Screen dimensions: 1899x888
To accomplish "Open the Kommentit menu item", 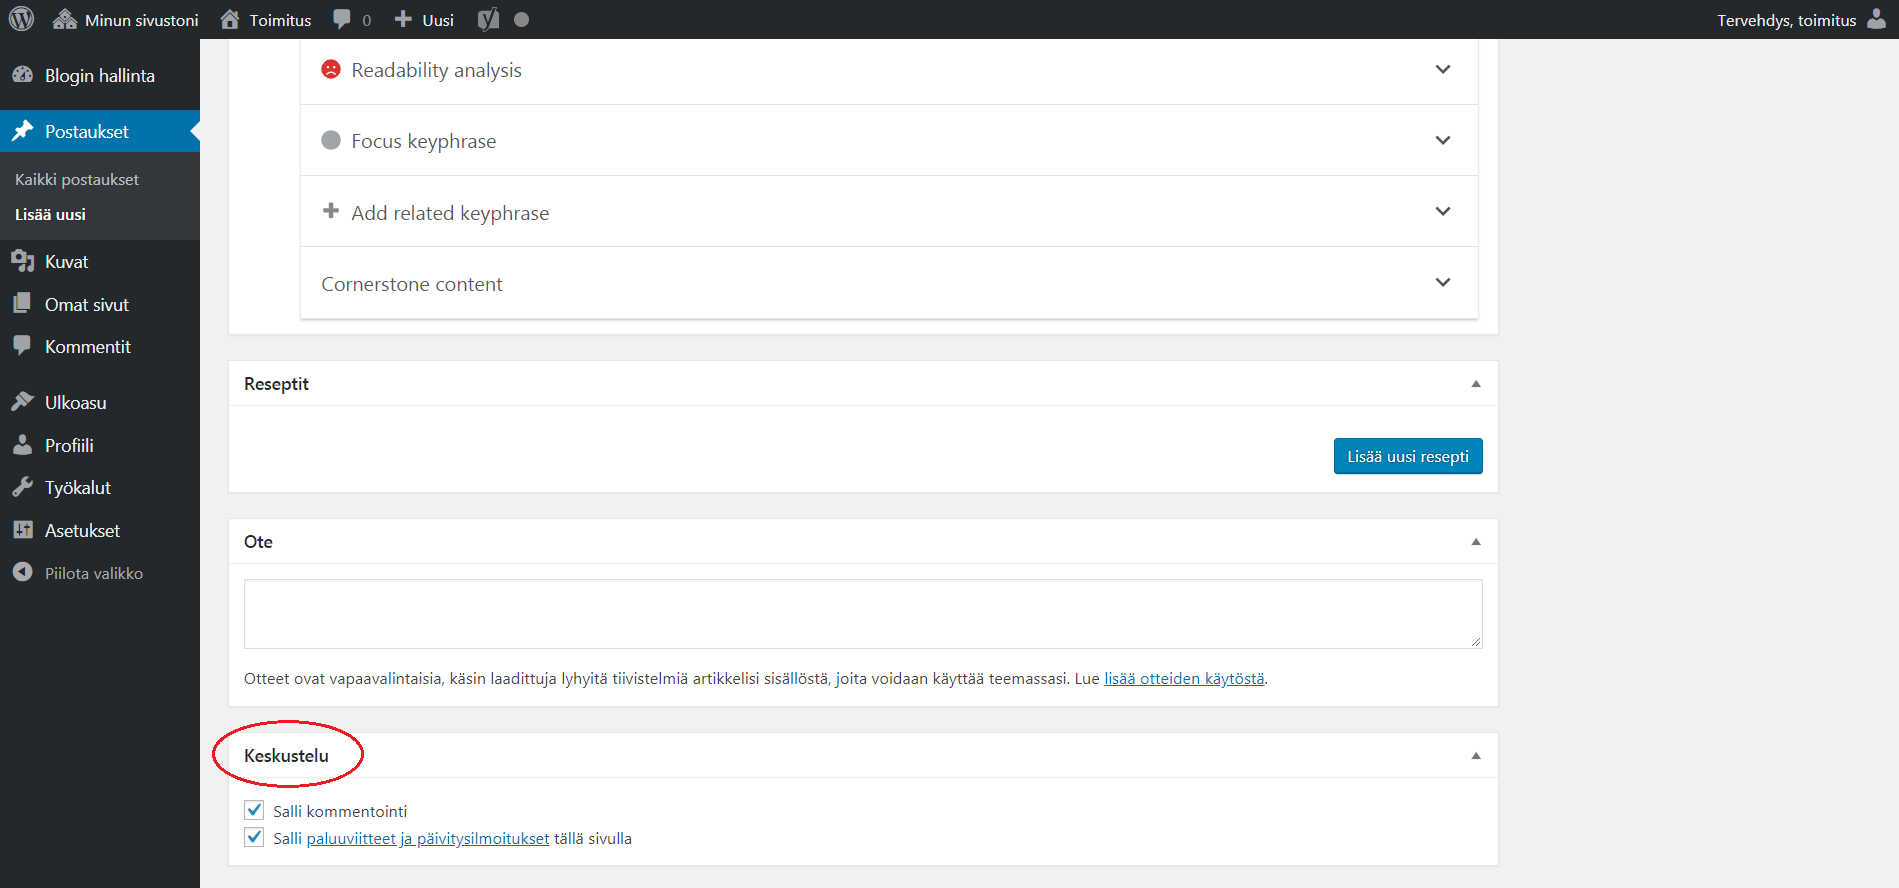I will [x=100, y=346].
